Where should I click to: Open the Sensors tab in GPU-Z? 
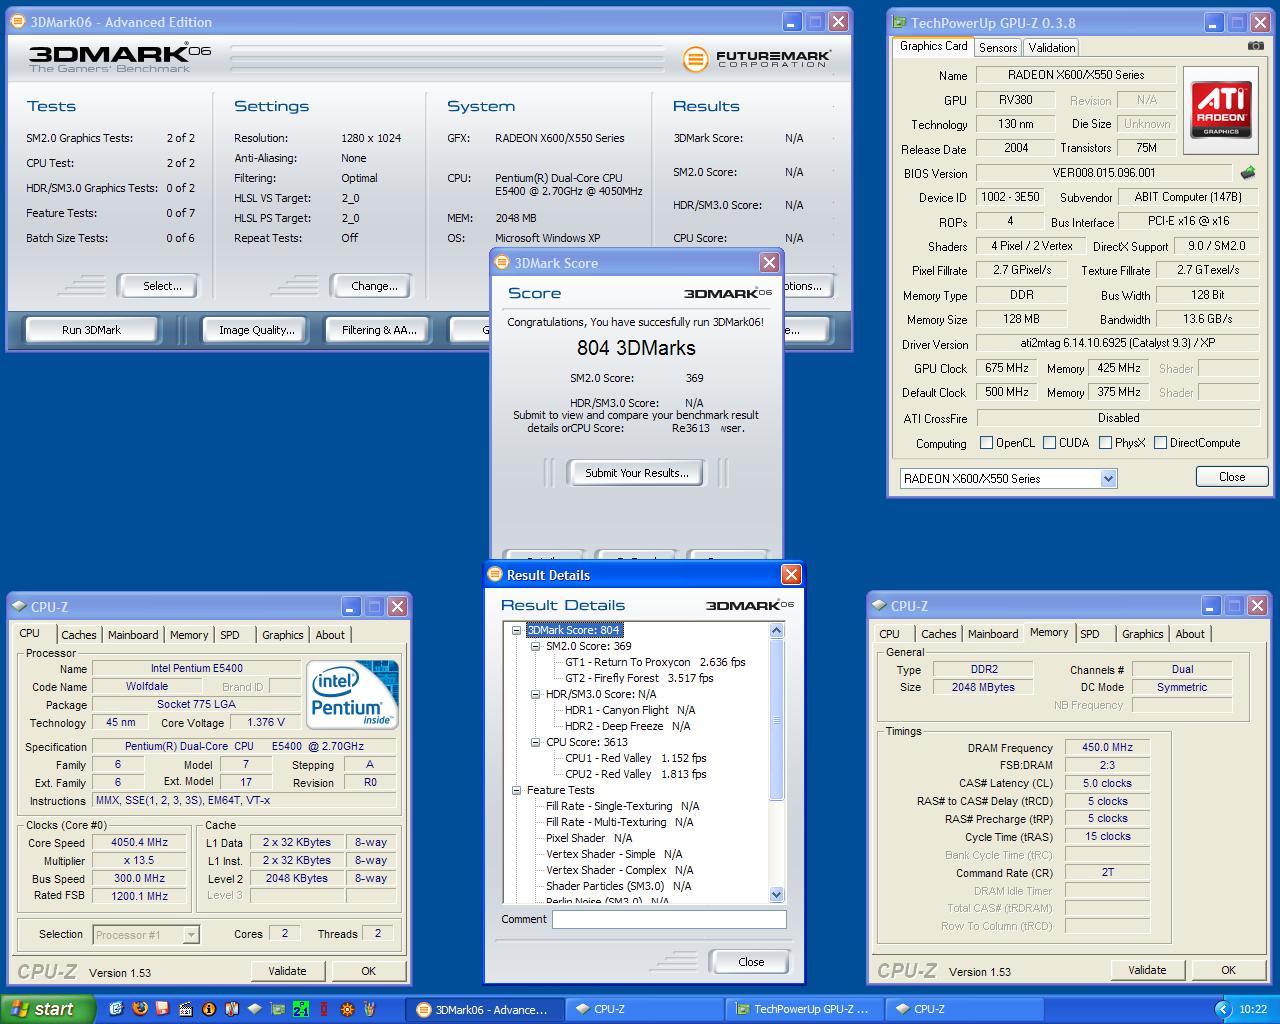pyautogui.click(x=998, y=47)
